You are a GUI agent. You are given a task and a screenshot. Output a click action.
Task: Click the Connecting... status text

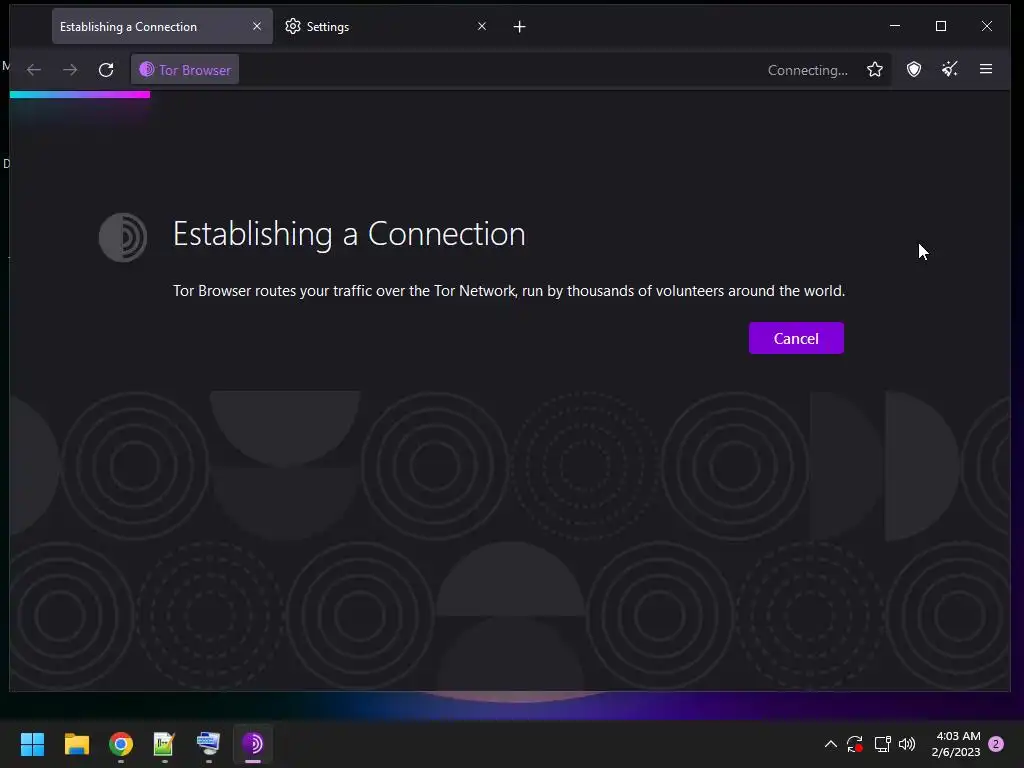coord(807,71)
